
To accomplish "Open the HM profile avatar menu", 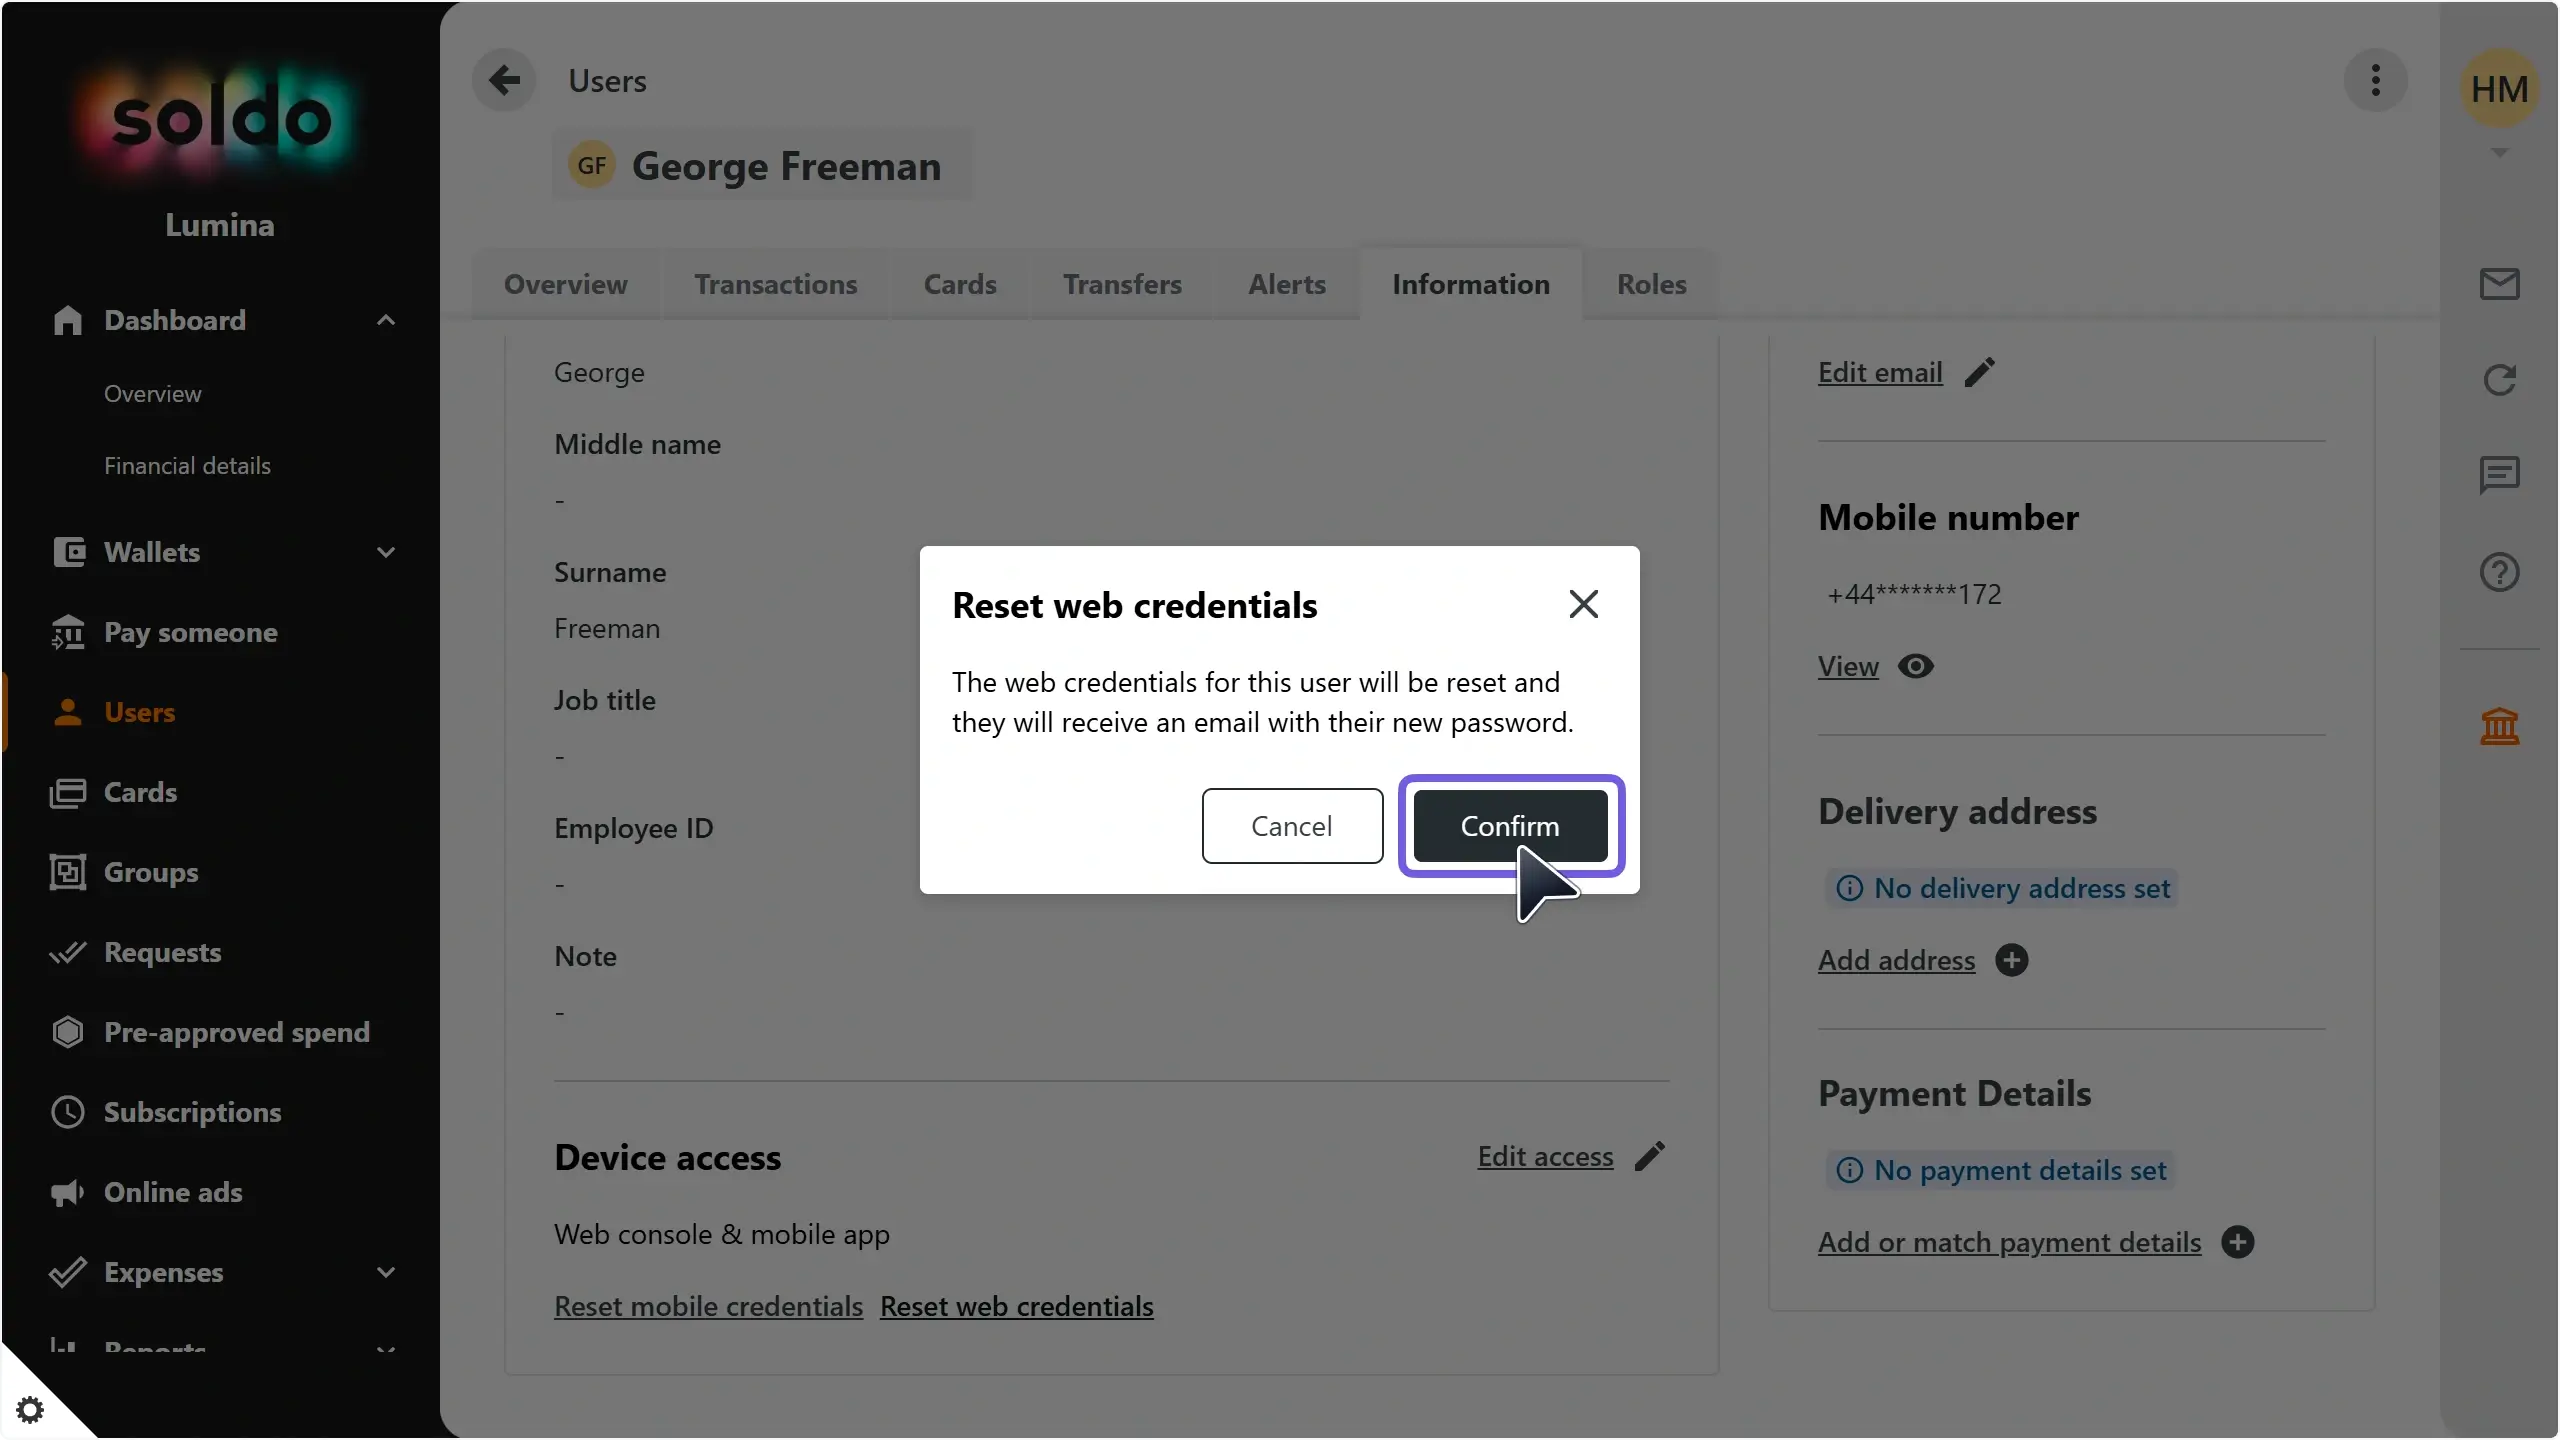I will (2499, 89).
